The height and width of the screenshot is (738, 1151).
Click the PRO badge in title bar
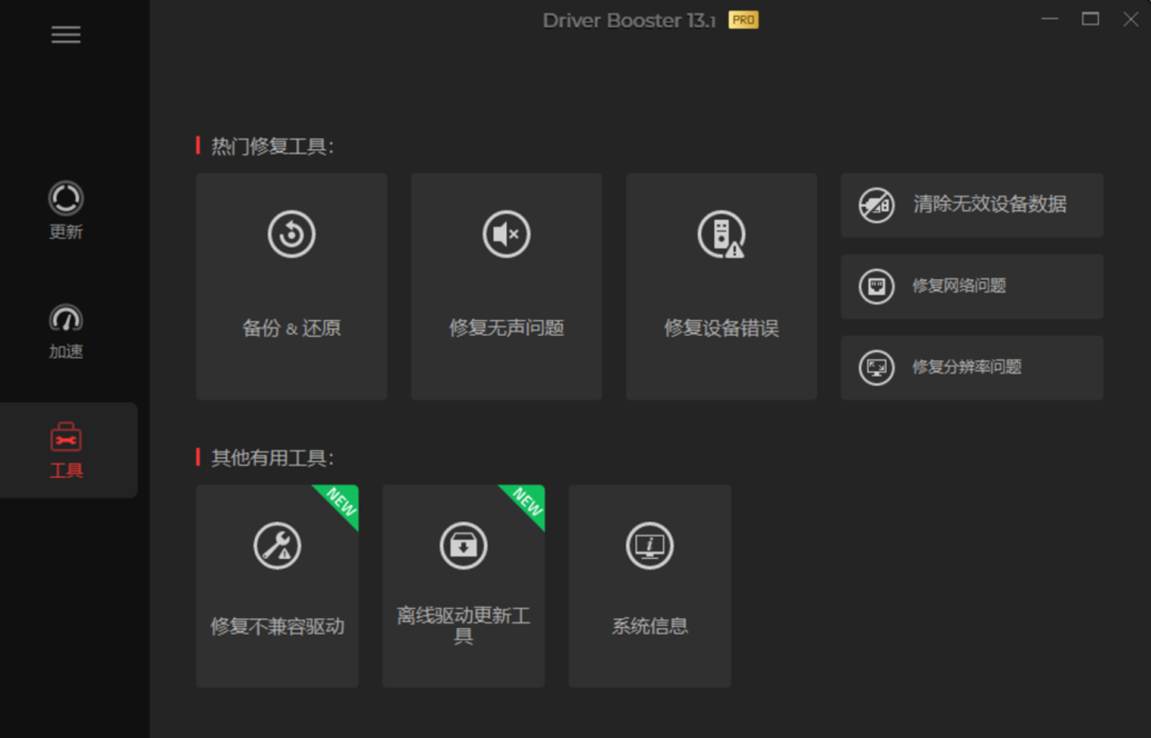[x=743, y=20]
